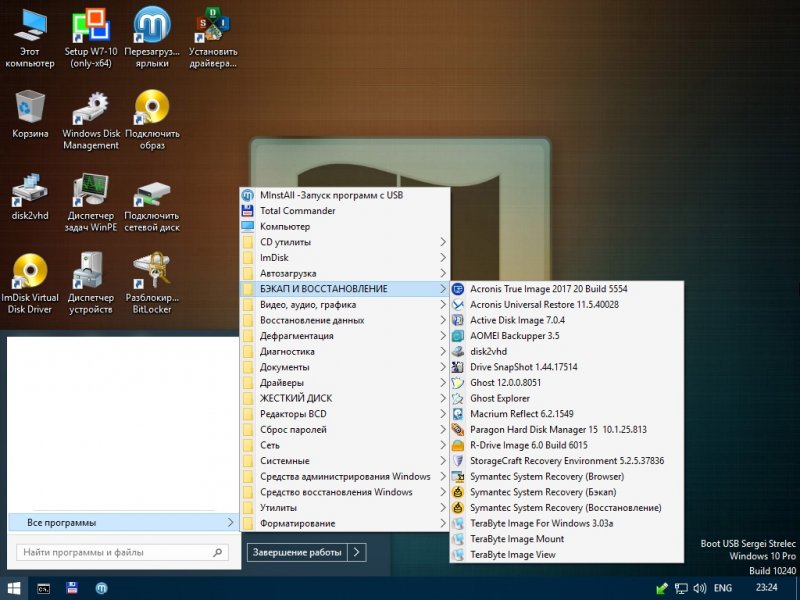The width and height of the screenshot is (800, 600).
Task: Expand the Диагностика folder submenu
Action: (x=340, y=351)
